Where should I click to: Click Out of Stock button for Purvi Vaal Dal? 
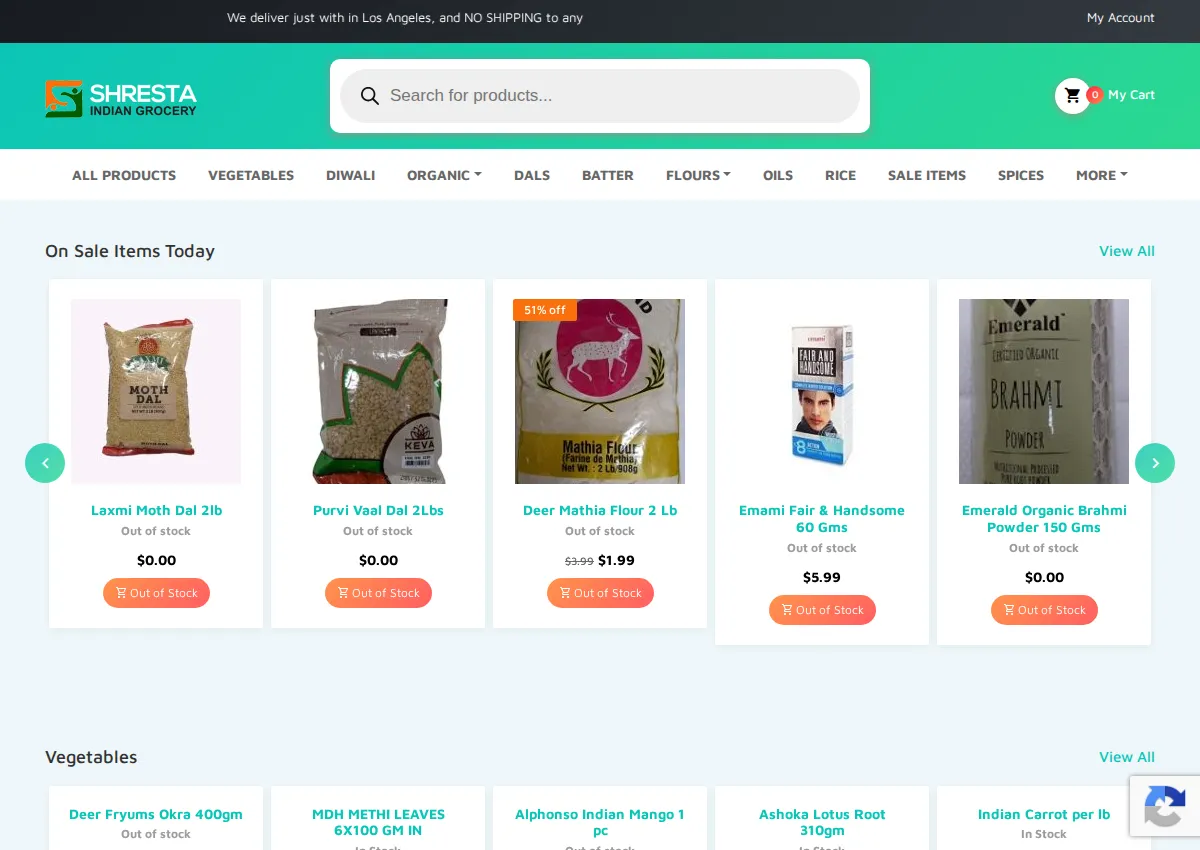click(x=378, y=593)
